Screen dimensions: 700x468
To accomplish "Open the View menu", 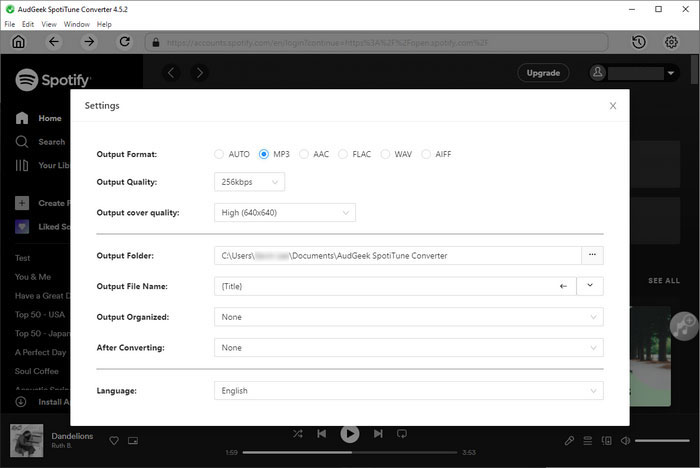I will pyautogui.click(x=49, y=24).
